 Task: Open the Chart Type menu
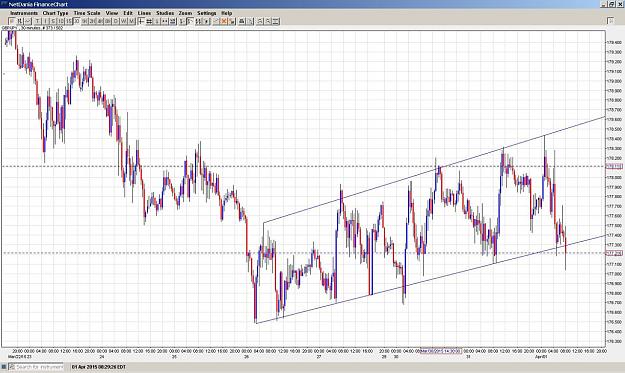pyautogui.click(x=55, y=13)
